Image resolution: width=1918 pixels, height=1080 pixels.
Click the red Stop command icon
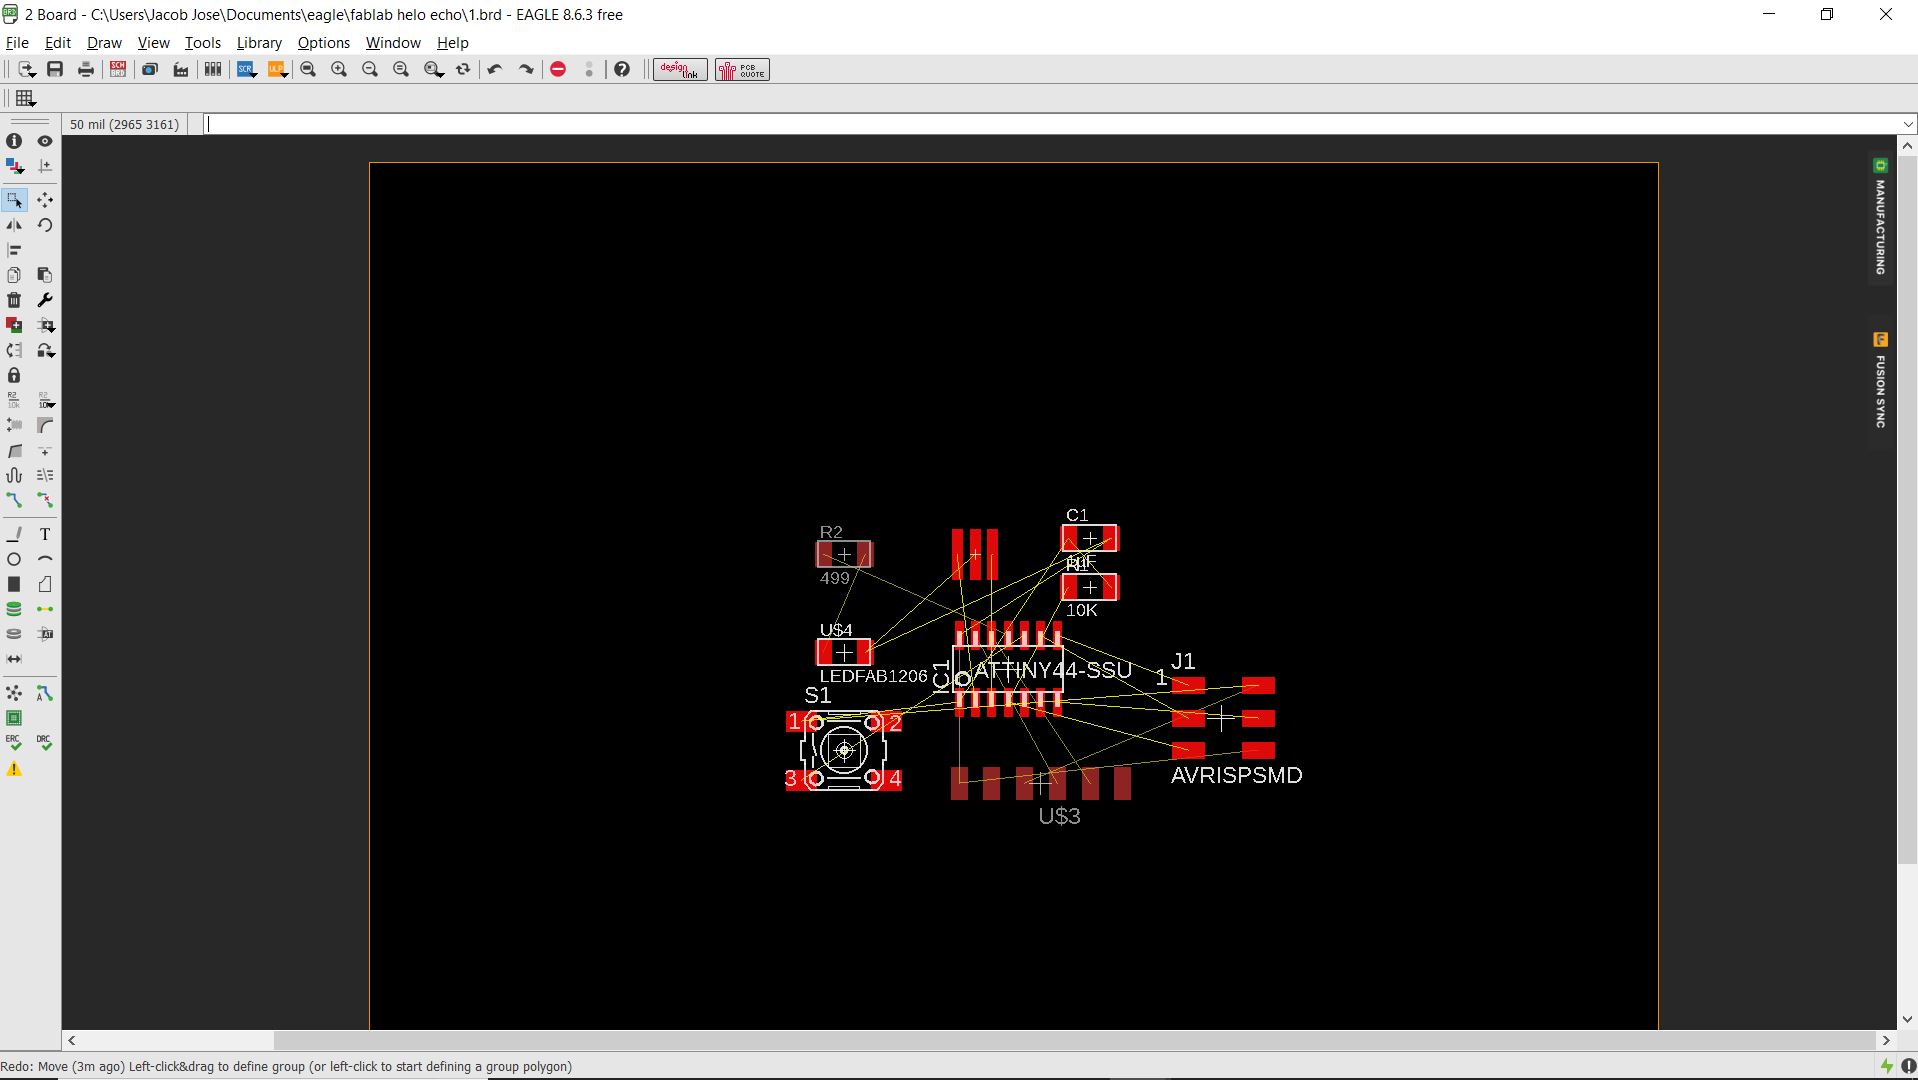(x=558, y=69)
